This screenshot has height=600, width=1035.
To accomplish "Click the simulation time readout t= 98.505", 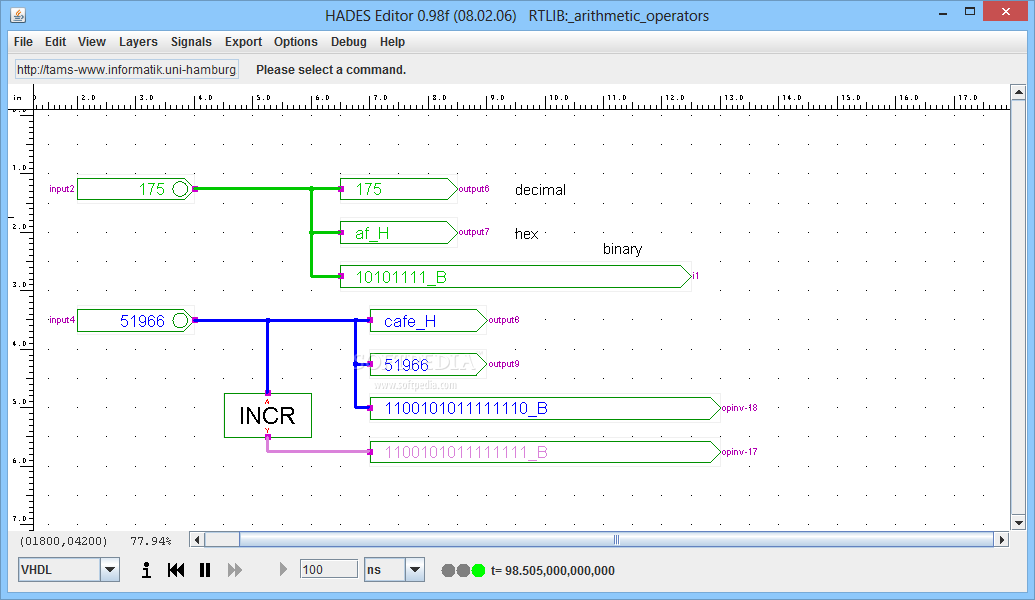I will coord(553,570).
